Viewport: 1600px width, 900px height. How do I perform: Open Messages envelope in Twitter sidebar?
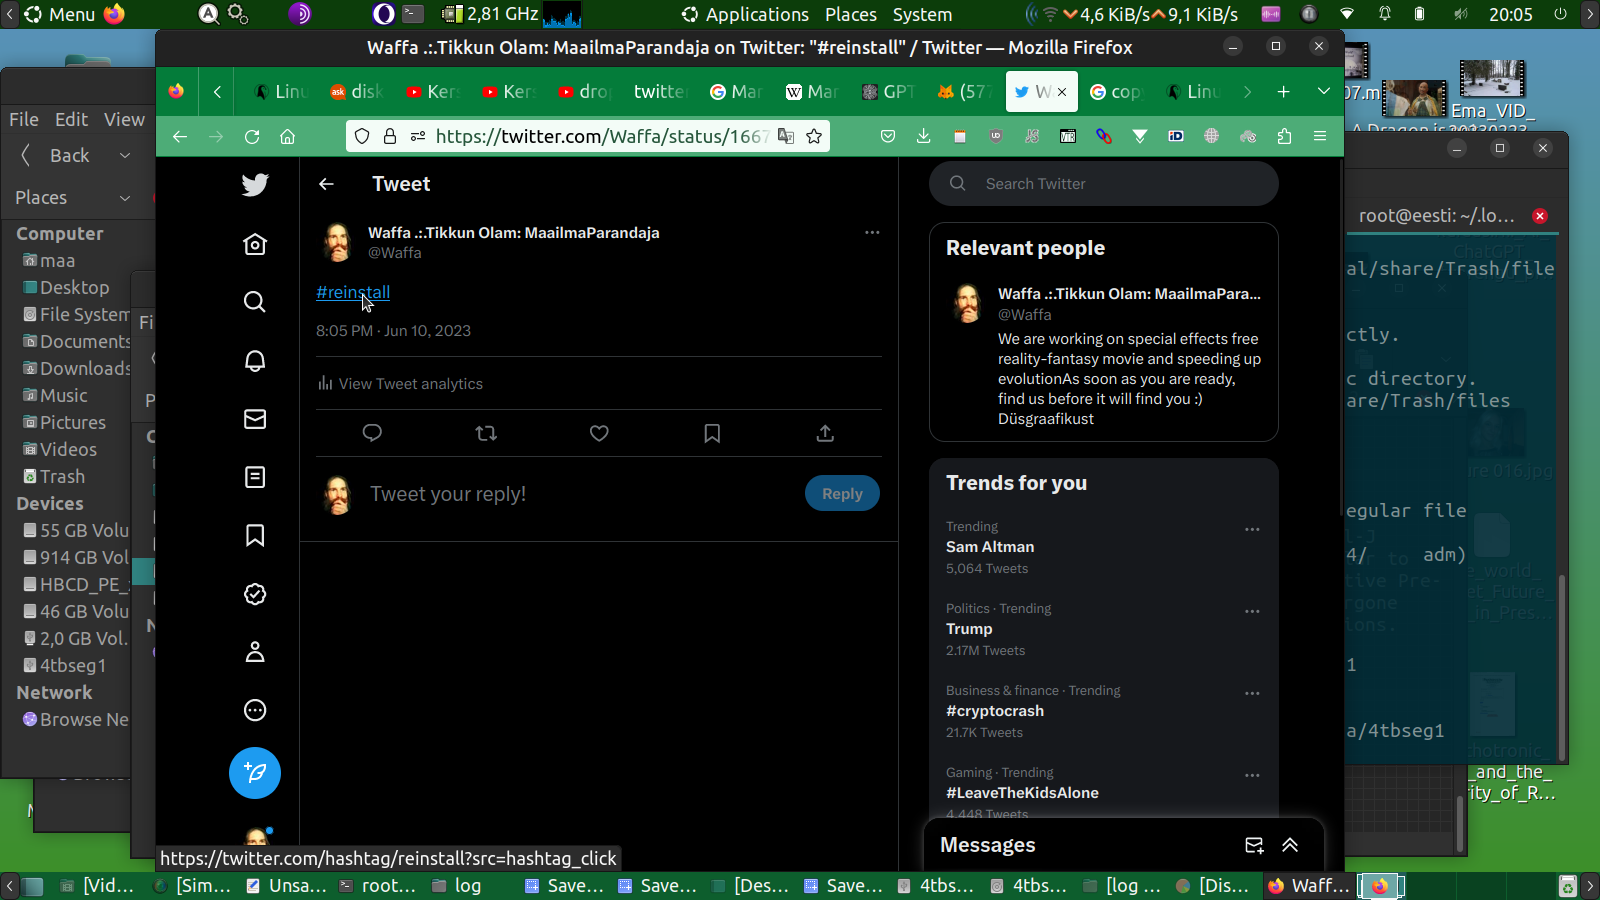click(x=255, y=419)
